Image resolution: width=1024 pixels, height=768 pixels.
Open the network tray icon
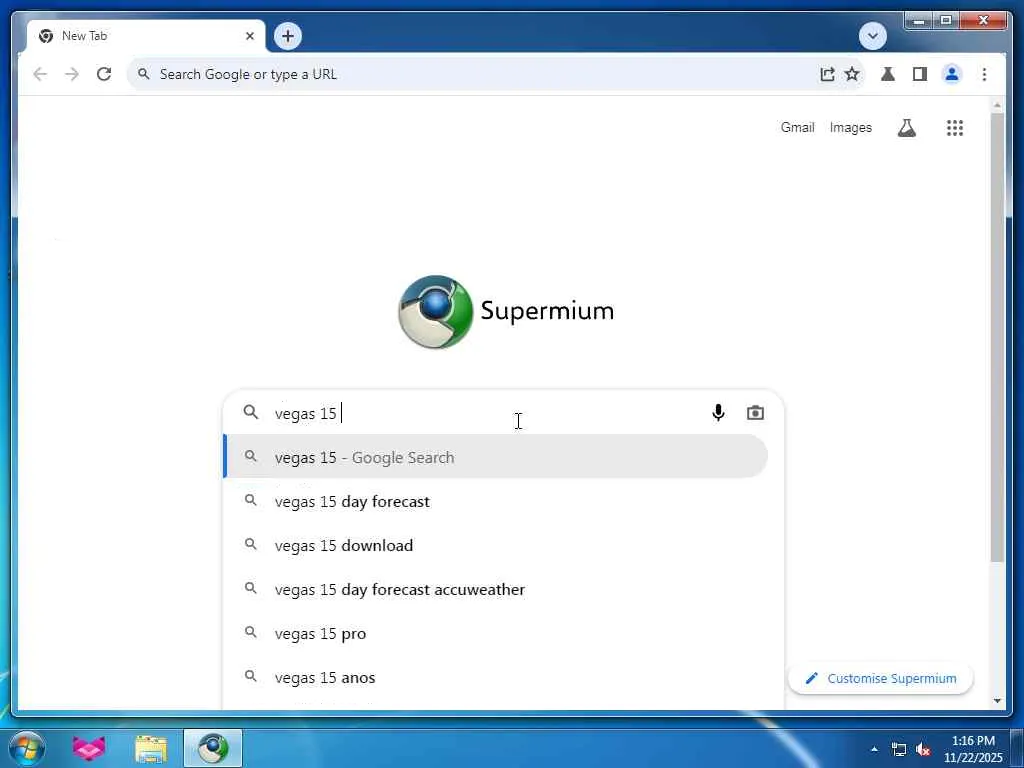[899, 749]
